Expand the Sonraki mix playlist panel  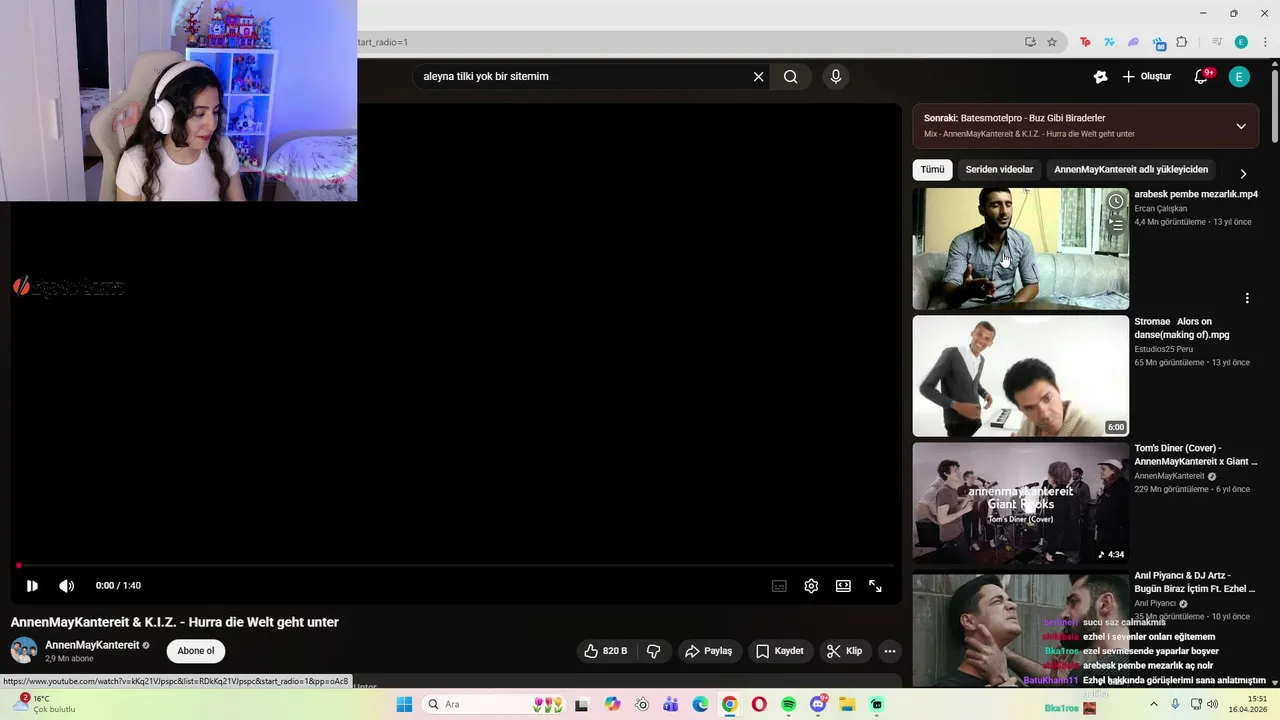(x=1241, y=126)
